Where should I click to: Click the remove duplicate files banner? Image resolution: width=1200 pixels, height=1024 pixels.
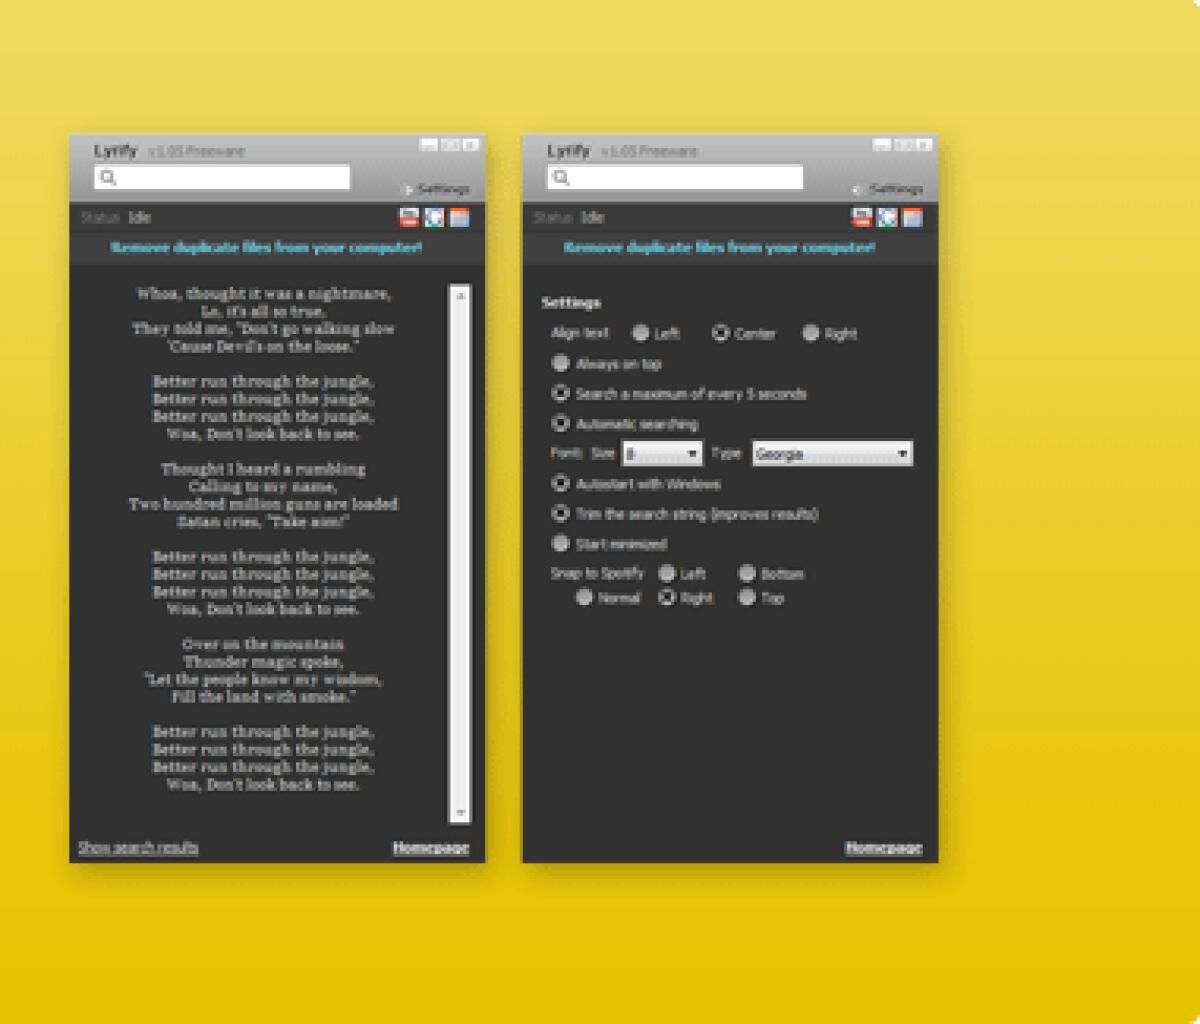266,247
